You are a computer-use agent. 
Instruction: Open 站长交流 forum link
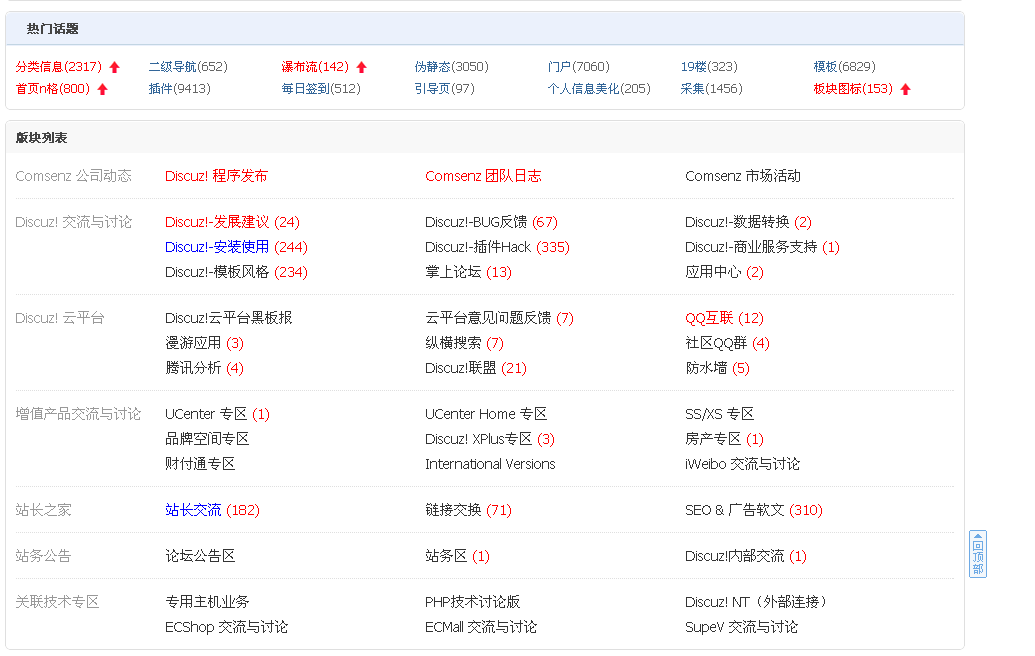pyautogui.click(x=193, y=510)
